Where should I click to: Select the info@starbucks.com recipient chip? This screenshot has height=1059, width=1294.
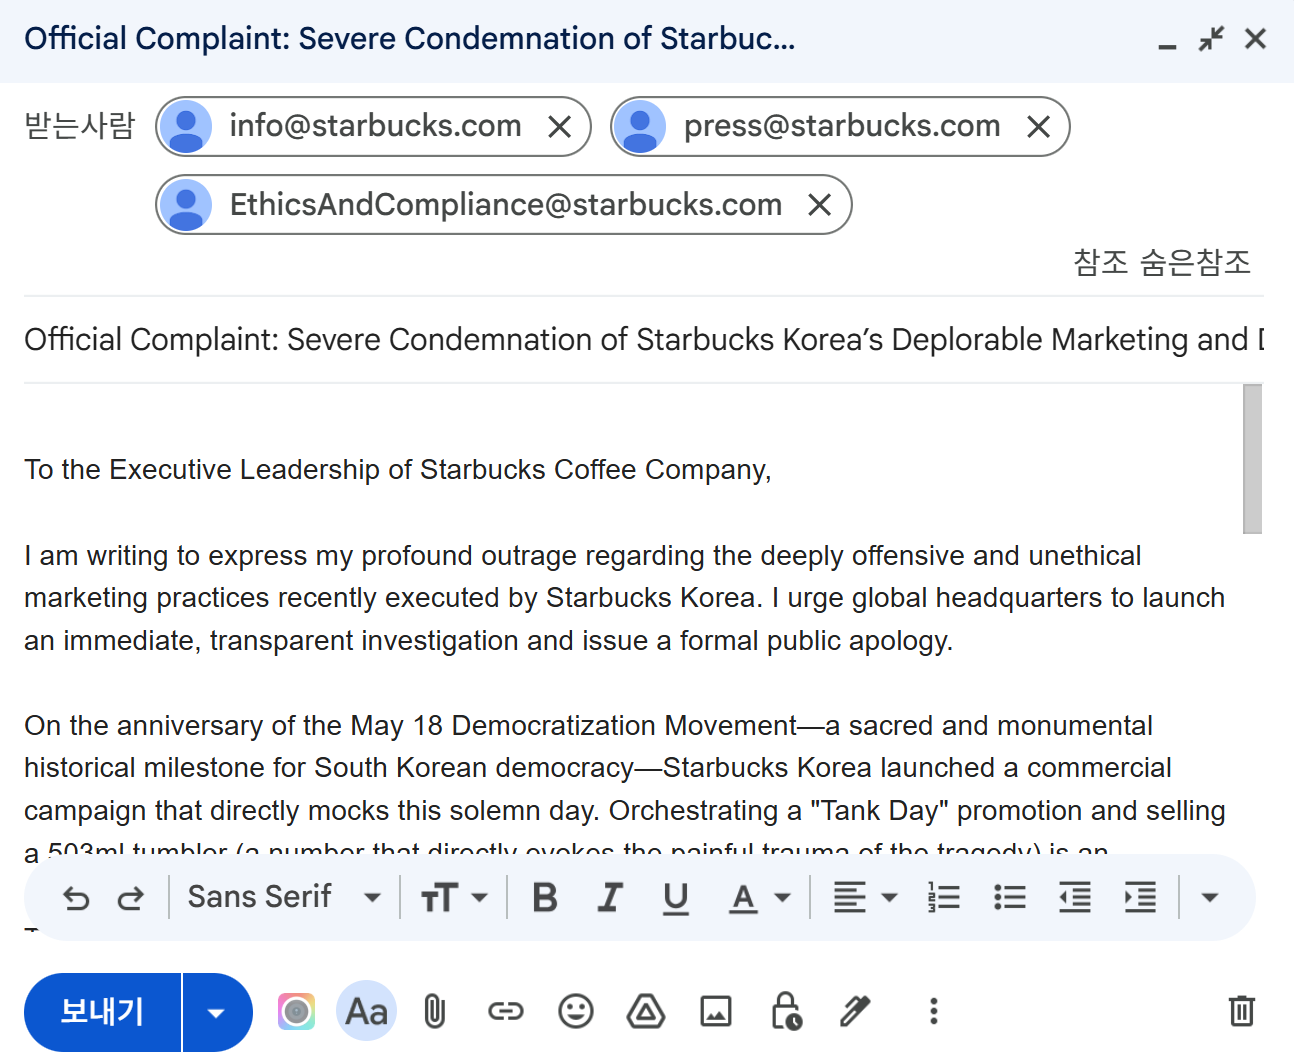(374, 126)
